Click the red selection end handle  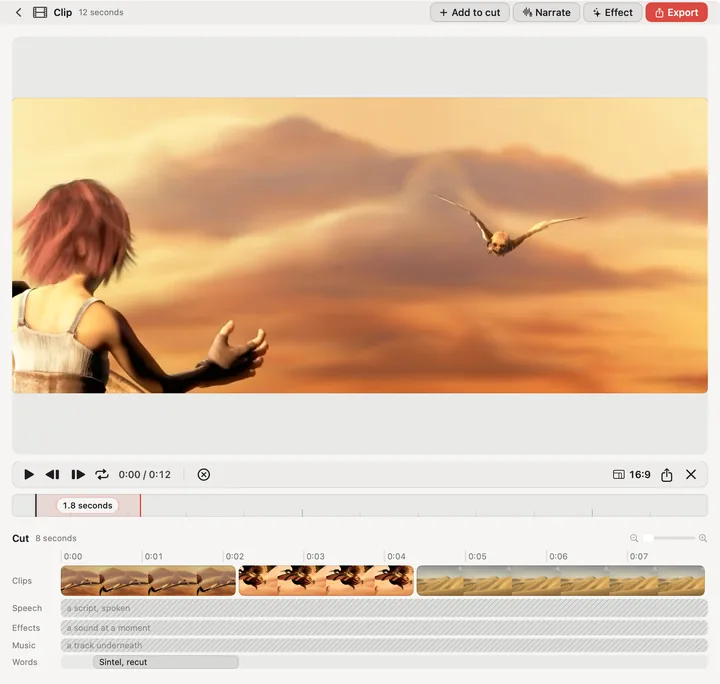tap(141, 505)
